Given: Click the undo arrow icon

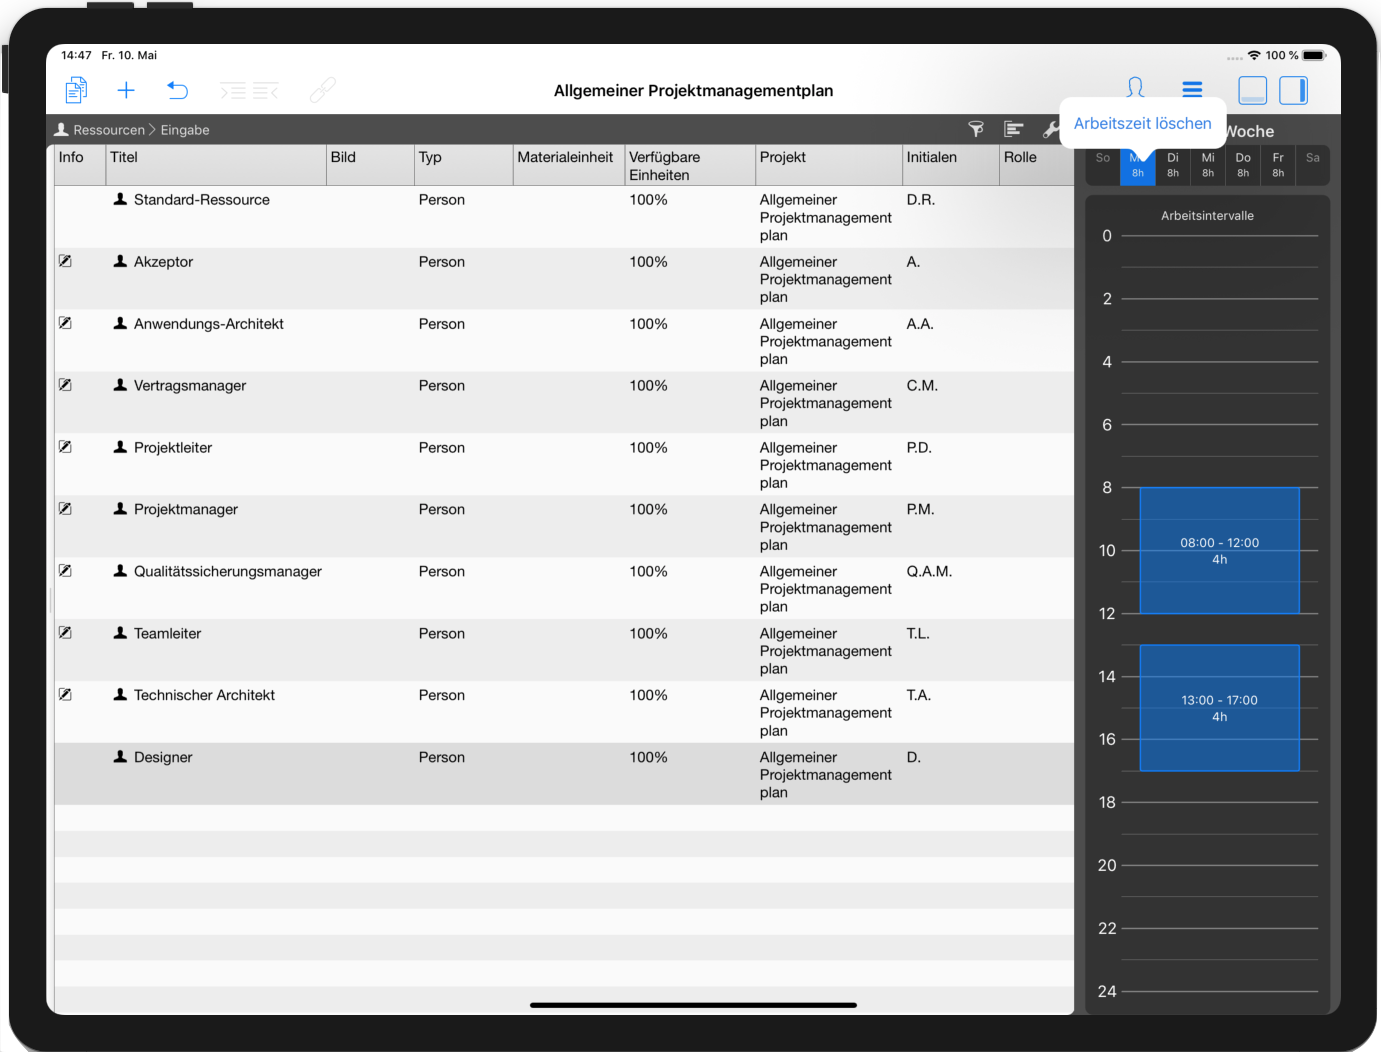Looking at the screenshot, I should tap(178, 90).
